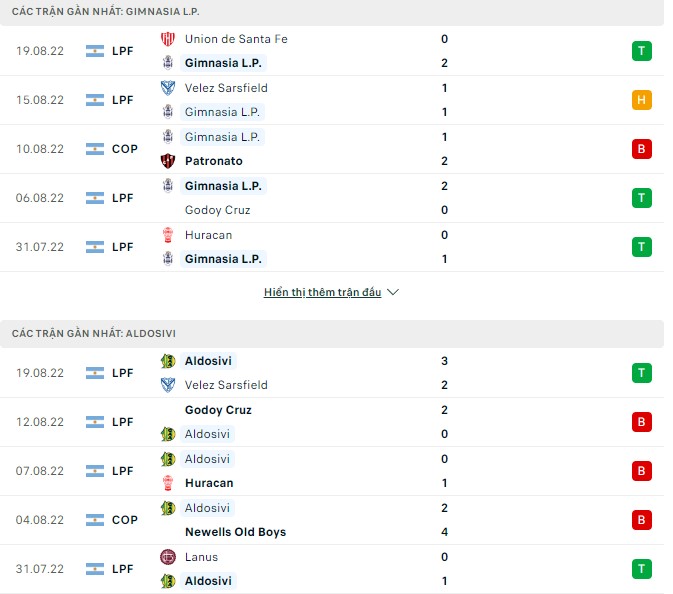Click the LPF league label on 19.08.22 Aldosivi match
The height and width of the screenshot is (594, 673).
[x=123, y=373]
